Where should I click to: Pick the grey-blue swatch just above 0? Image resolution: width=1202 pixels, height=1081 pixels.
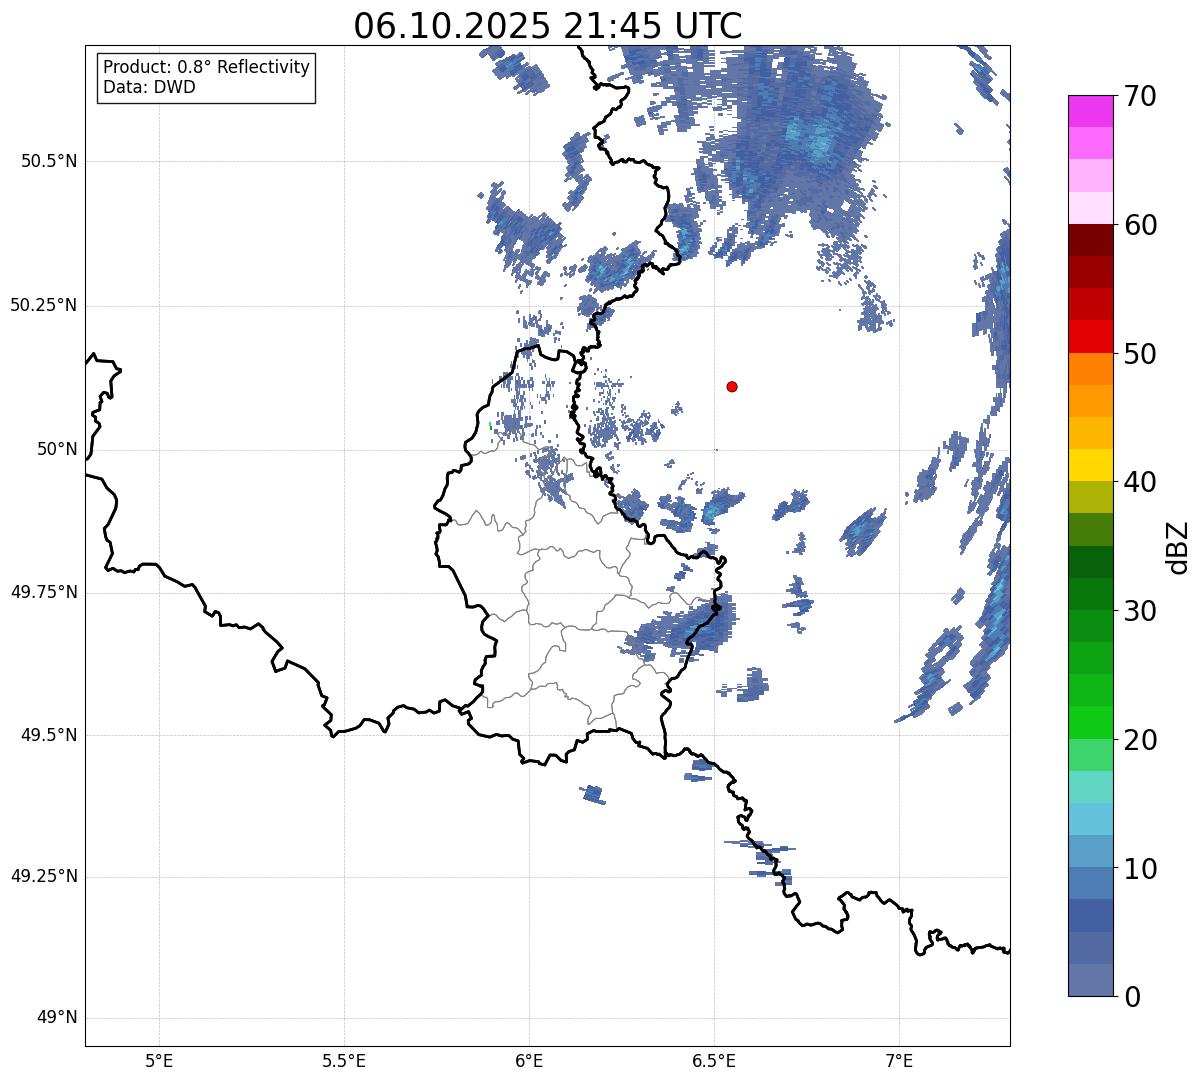(1091, 980)
